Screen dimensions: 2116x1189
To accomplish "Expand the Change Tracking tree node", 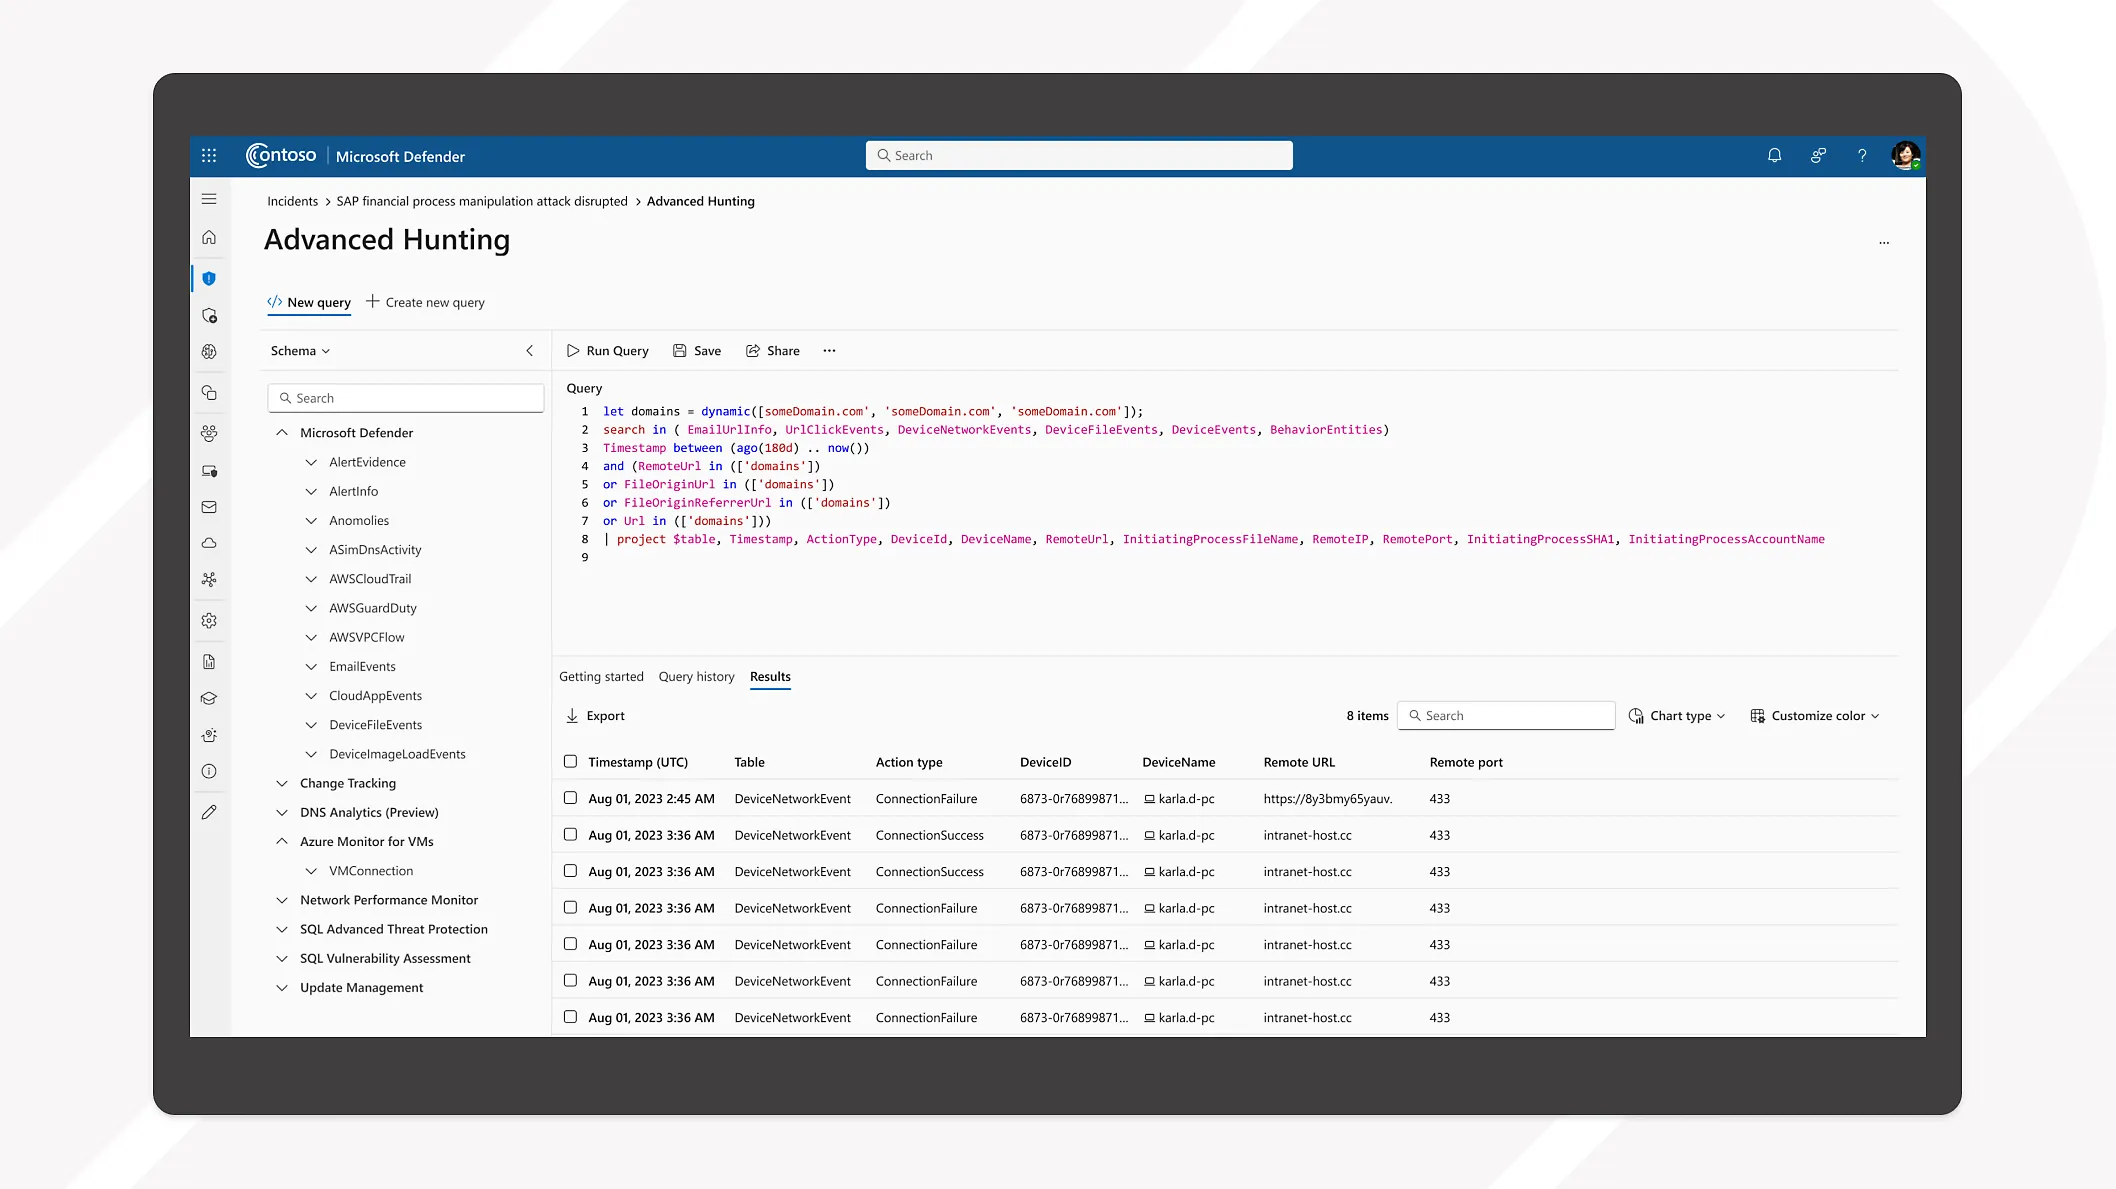I will click(x=282, y=783).
